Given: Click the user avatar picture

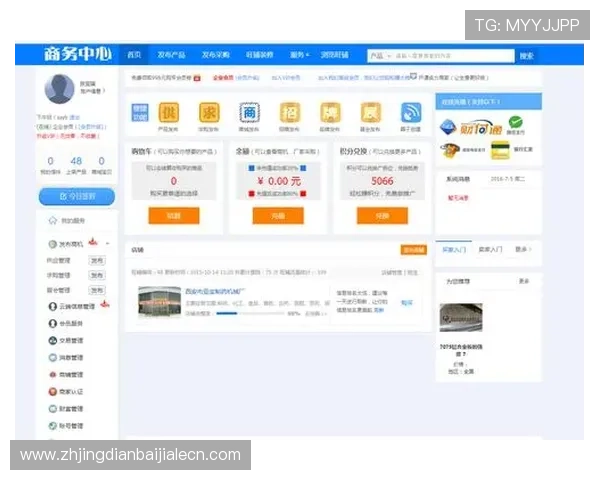Looking at the screenshot, I should [x=59, y=89].
